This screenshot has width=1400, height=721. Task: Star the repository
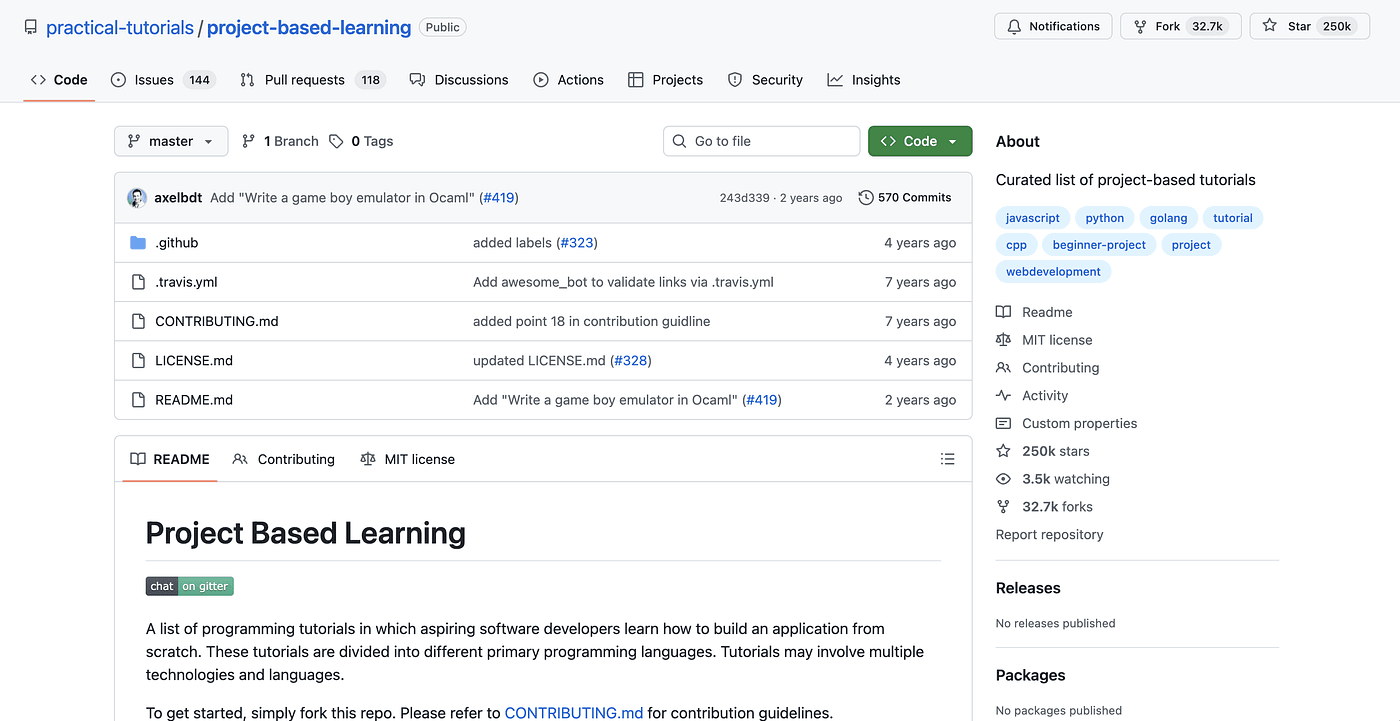pos(1299,27)
